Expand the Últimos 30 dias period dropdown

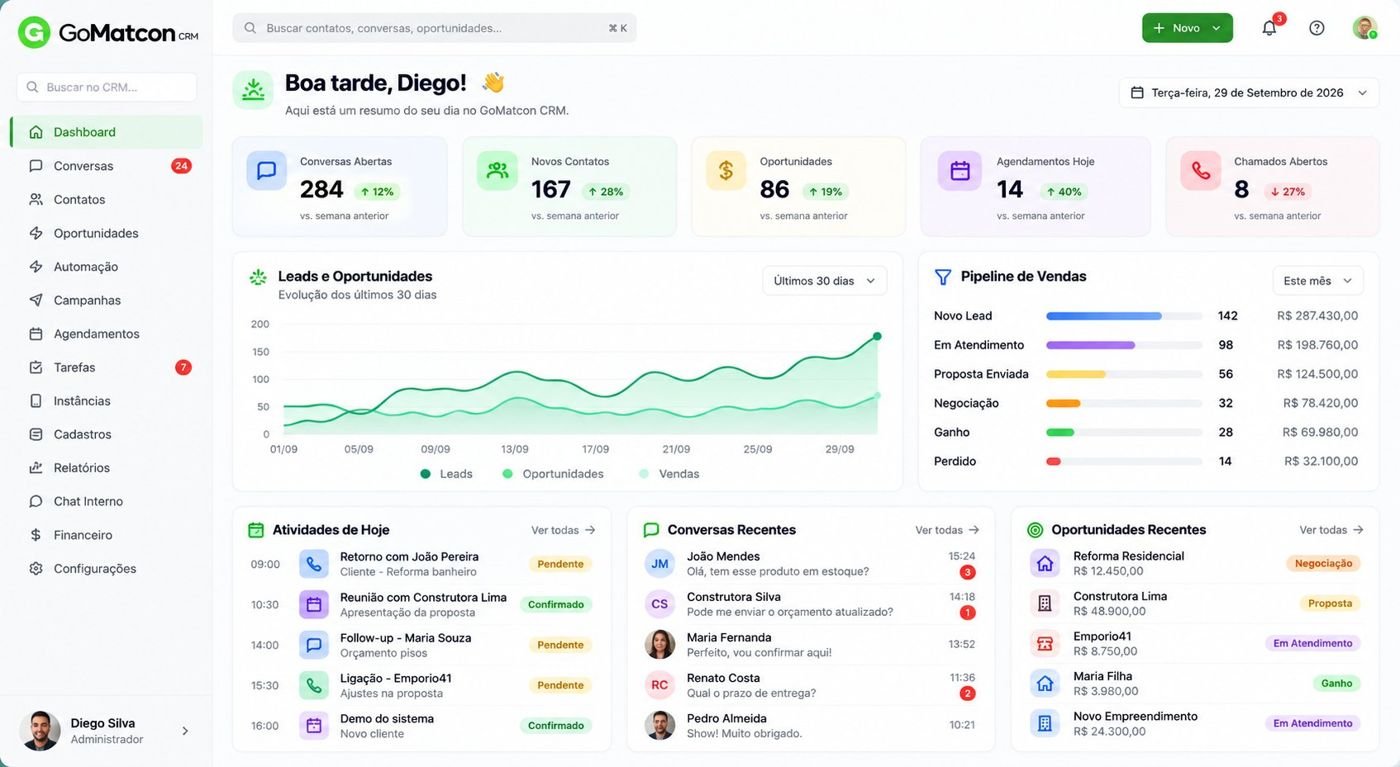(824, 281)
